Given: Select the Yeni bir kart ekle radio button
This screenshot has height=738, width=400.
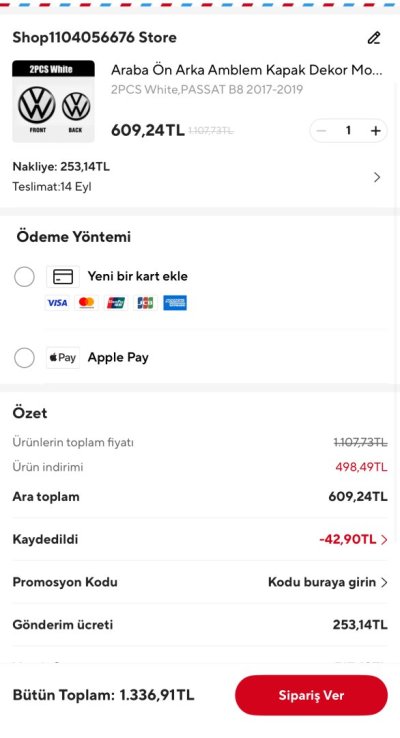Looking at the screenshot, I should click(24, 277).
